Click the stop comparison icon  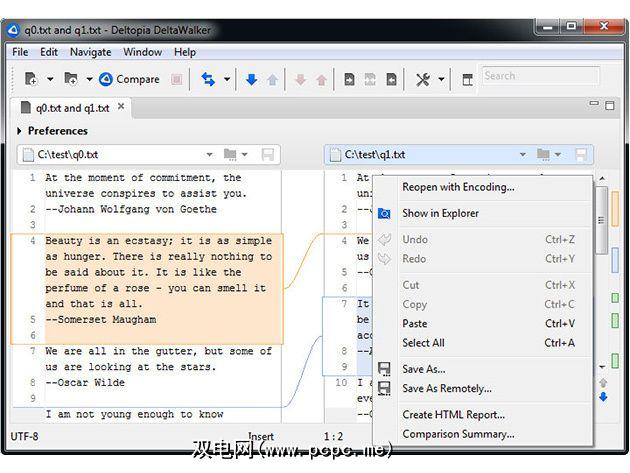click(x=176, y=80)
